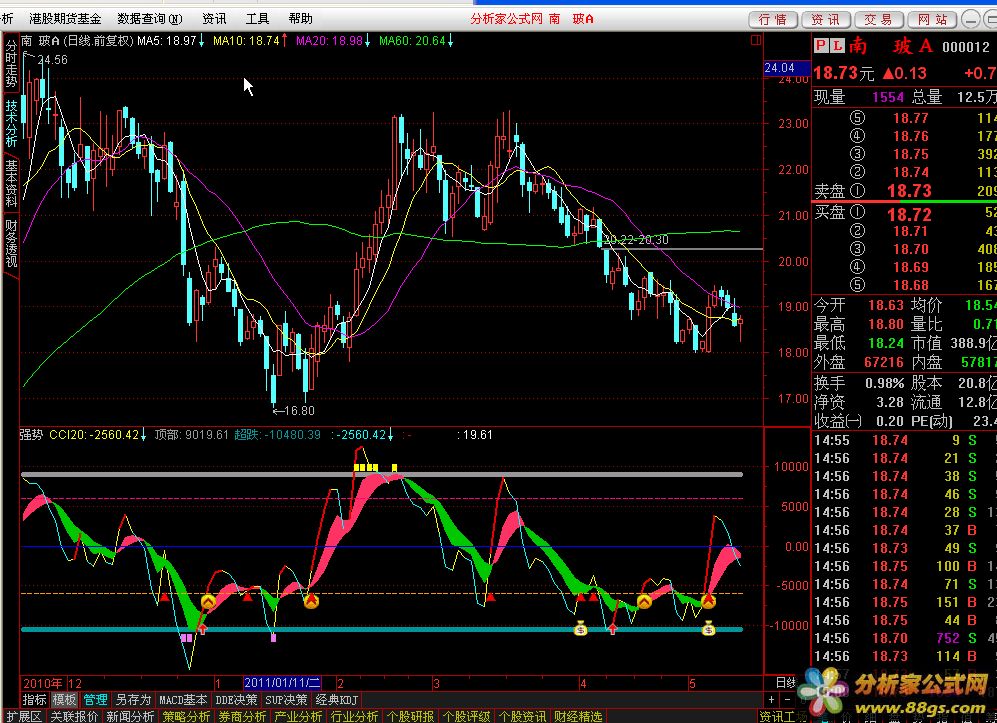The height and width of the screenshot is (723, 997).
Task: Click the 2011/01/11/二 date marker on timeline
Action: click(x=282, y=683)
